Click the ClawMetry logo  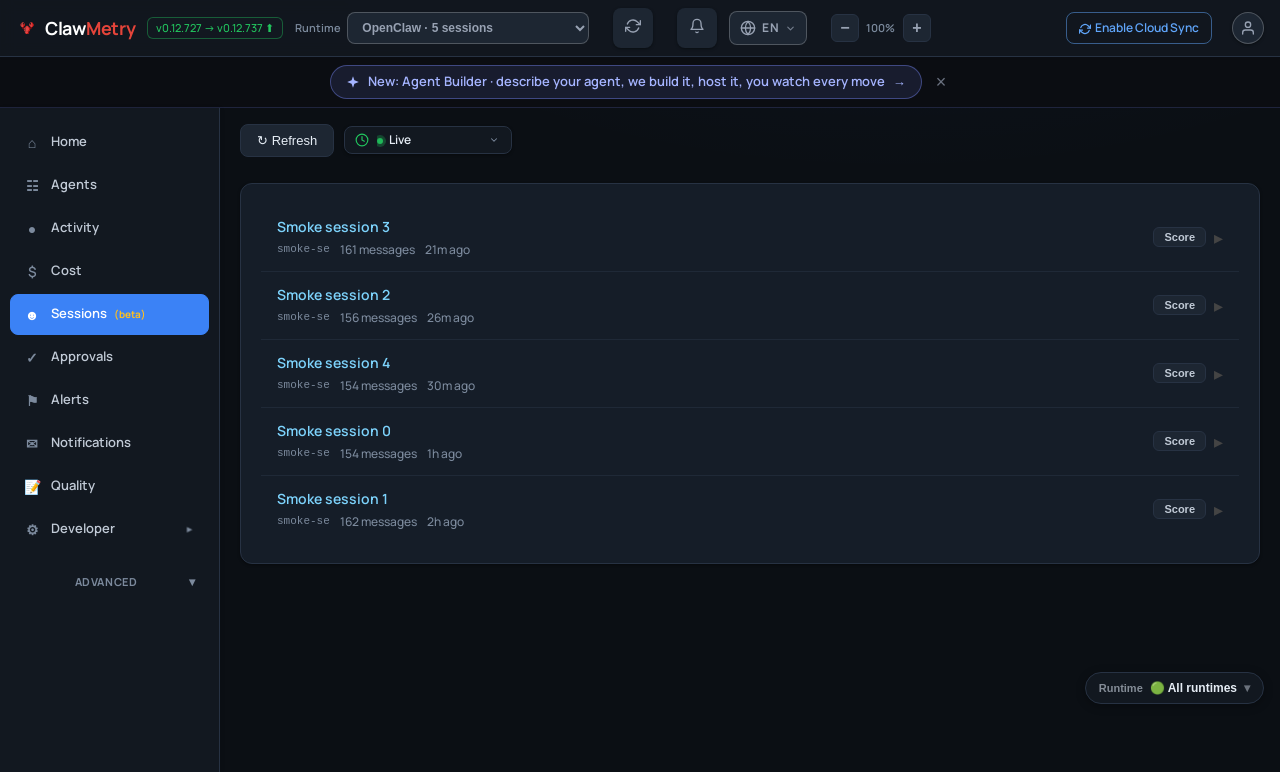77,28
